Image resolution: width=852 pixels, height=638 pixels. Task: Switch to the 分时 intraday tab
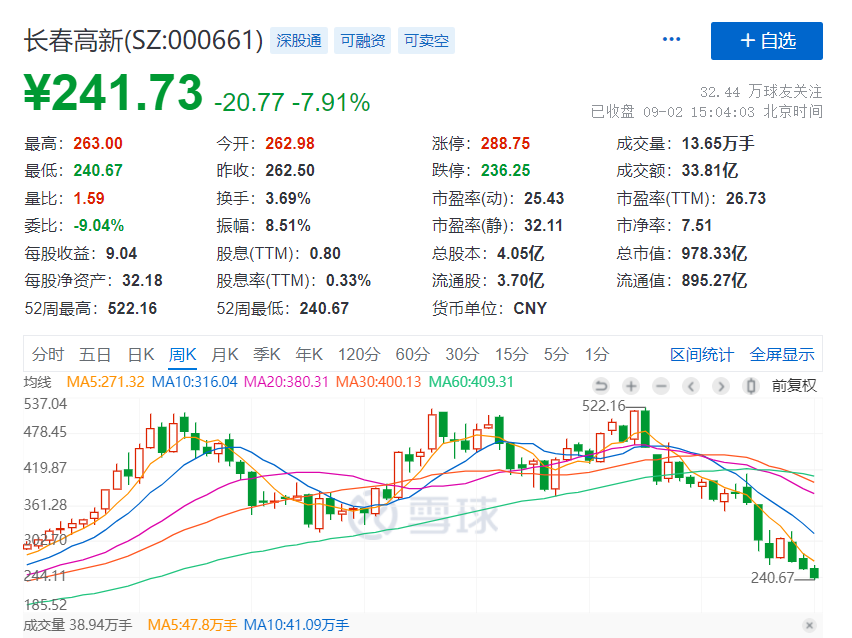coord(47,354)
